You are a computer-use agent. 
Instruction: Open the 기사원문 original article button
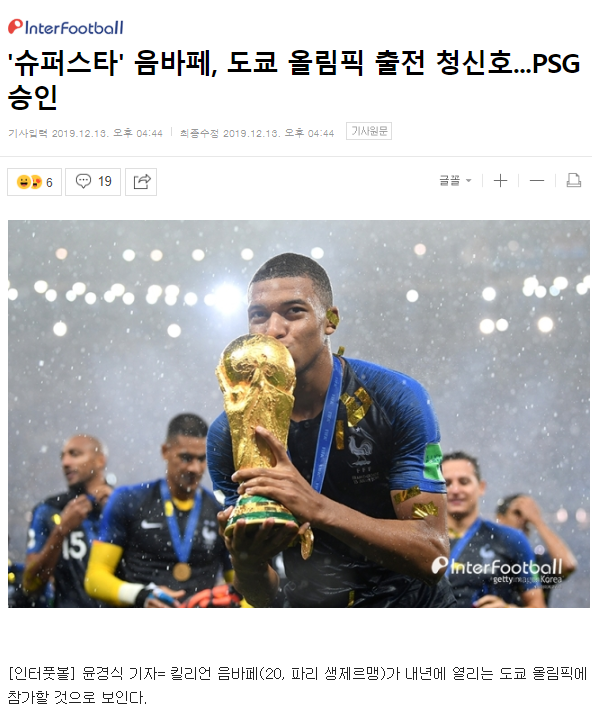[x=369, y=131]
